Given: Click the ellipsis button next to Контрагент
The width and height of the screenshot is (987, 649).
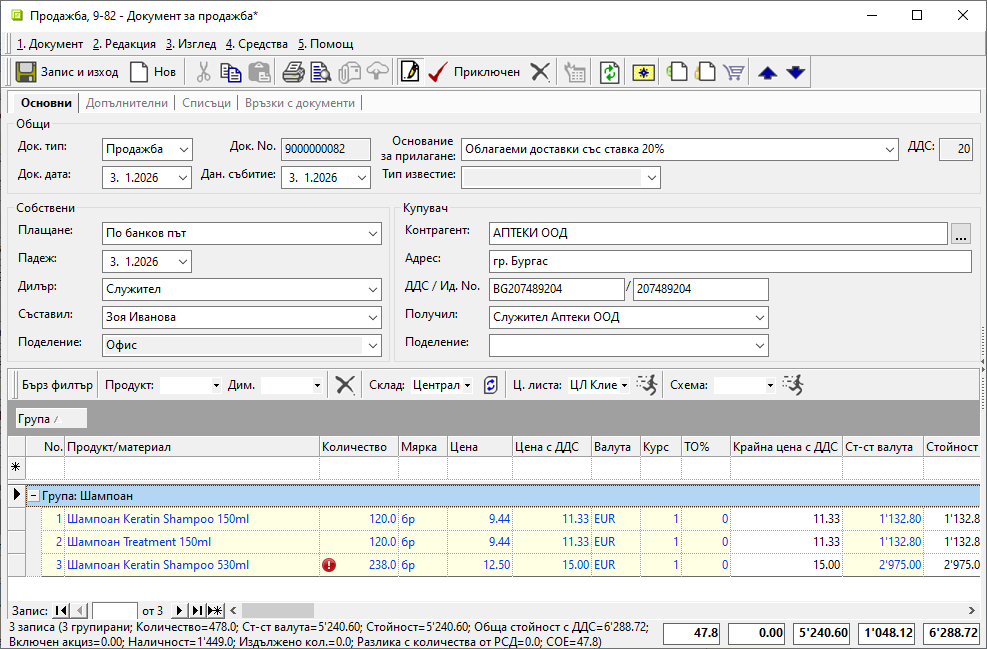Looking at the screenshot, I should click(x=961, y=234).
